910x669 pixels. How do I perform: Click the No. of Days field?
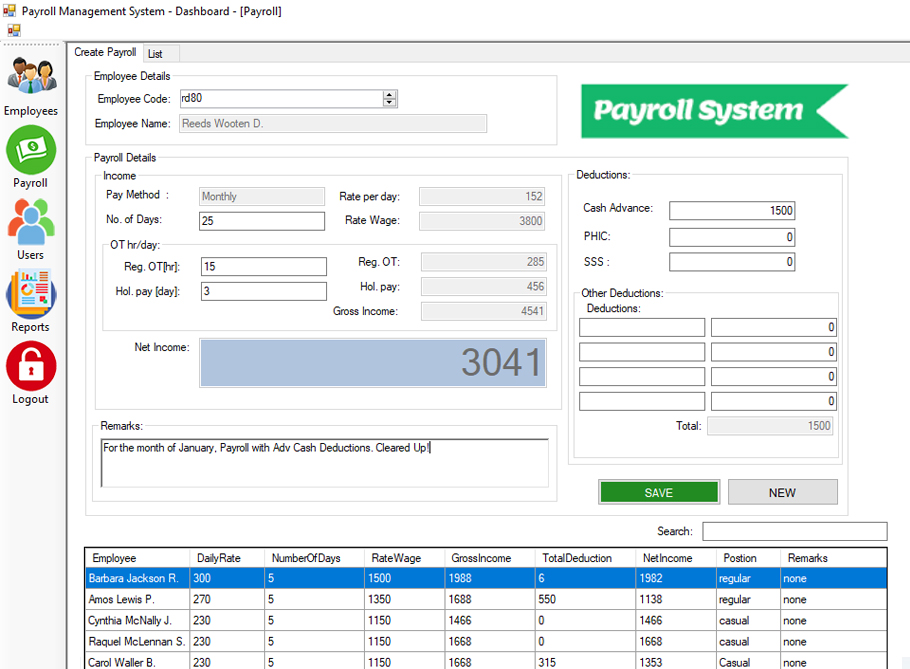click(x=261, y=220)
